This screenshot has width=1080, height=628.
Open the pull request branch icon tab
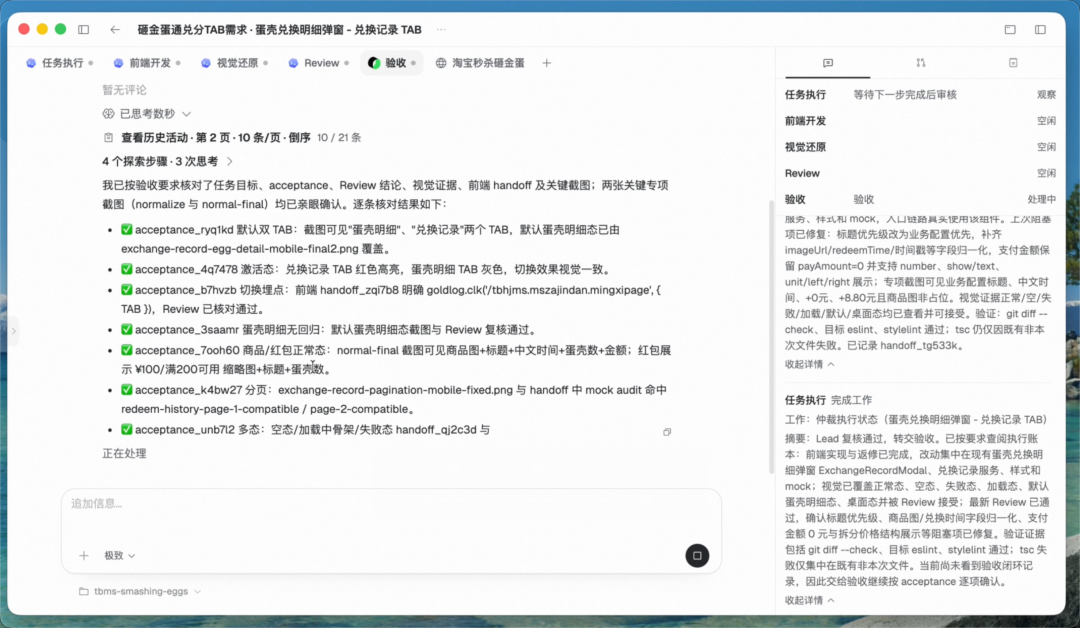click(921, 63)
